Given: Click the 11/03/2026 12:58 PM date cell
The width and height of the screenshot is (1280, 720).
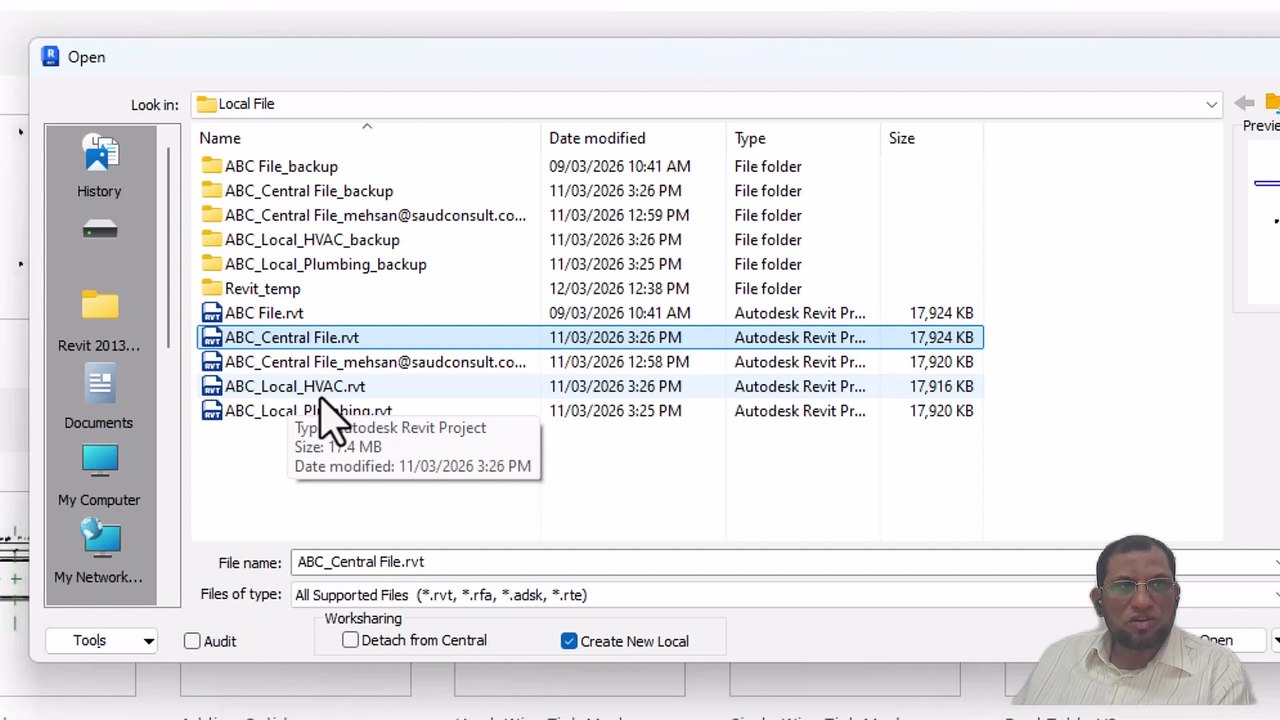Looking at the screenshot, I should (619, 362).
